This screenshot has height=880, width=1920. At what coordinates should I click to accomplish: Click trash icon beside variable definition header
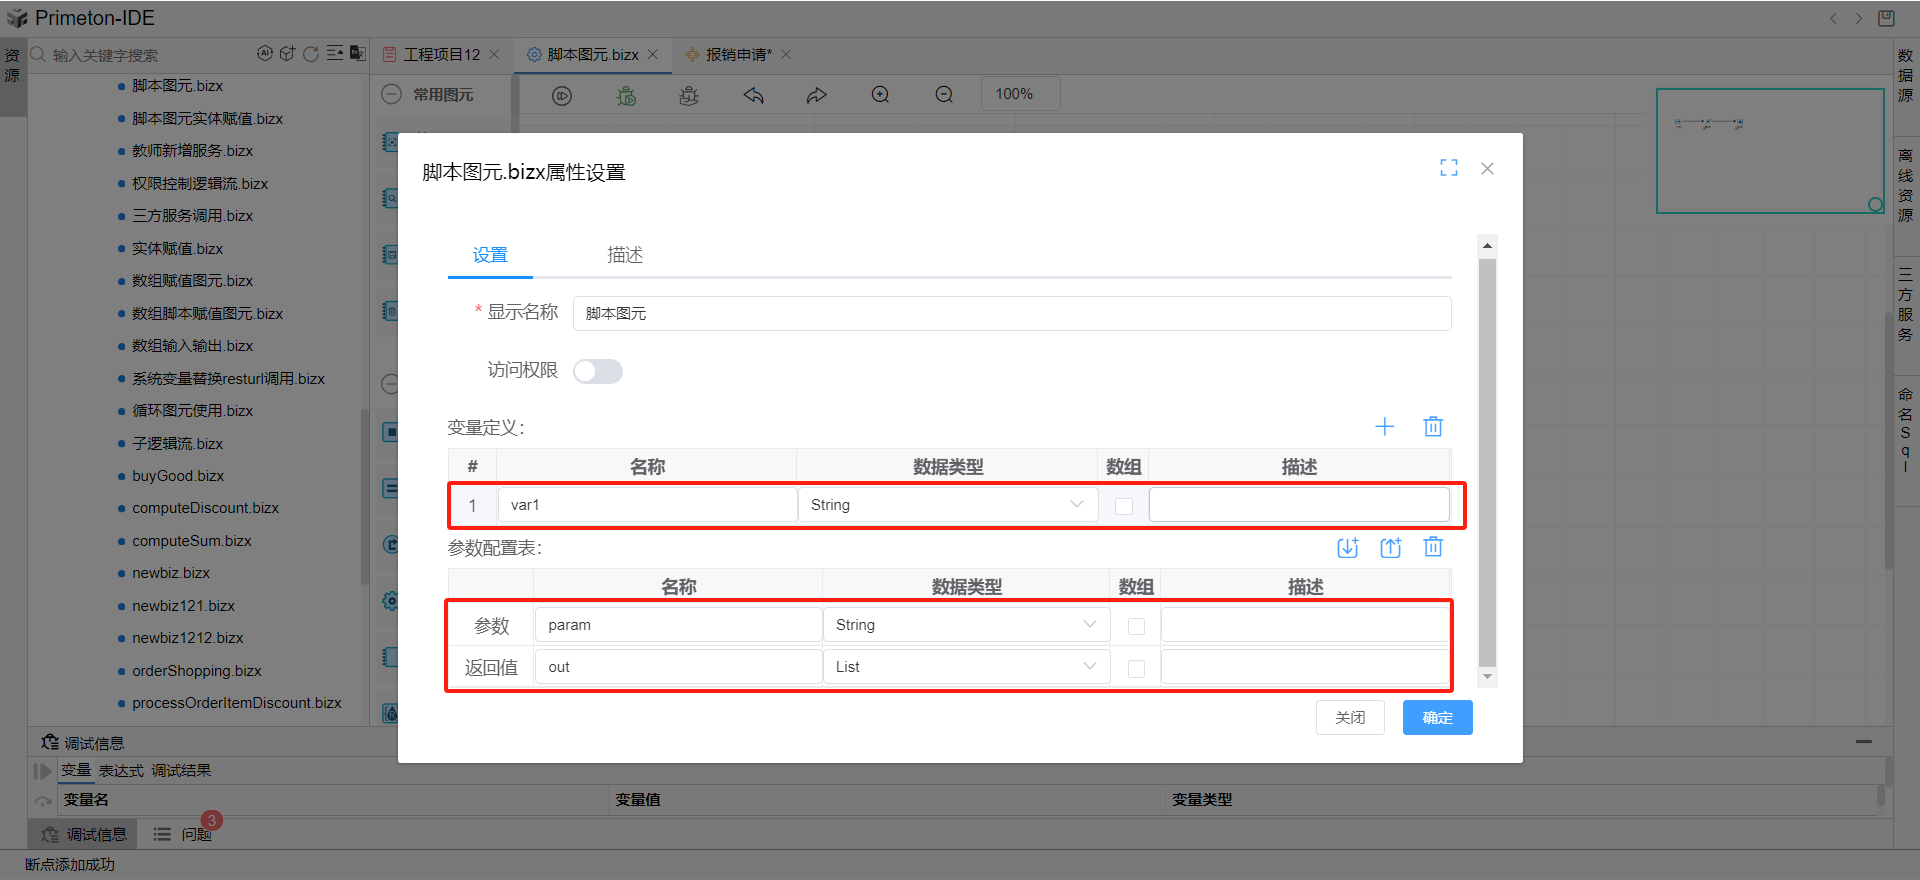1433,427
